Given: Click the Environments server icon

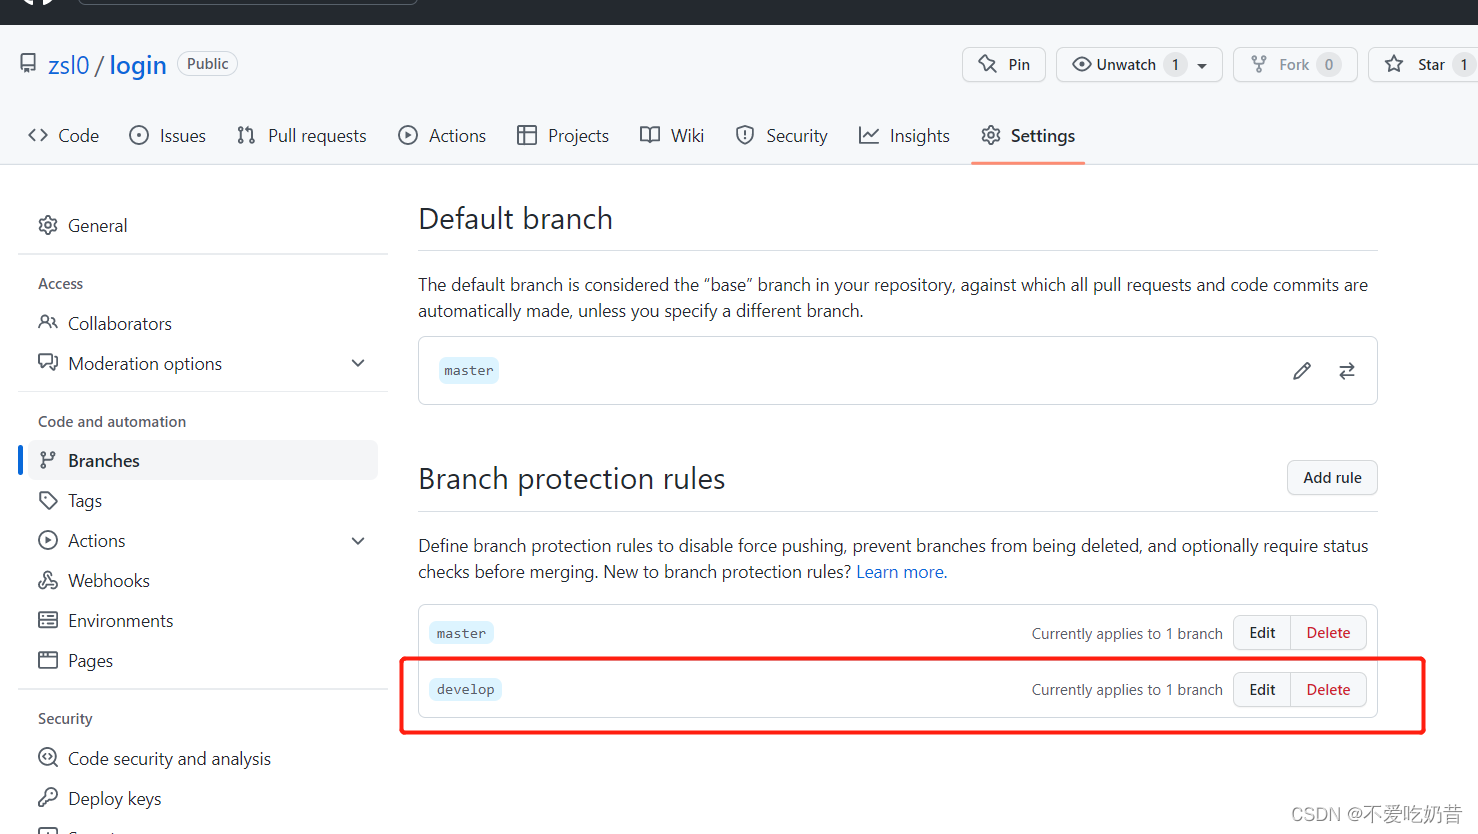Looking at the screenshot, I should pyautogui.click(x=48, y=620).
